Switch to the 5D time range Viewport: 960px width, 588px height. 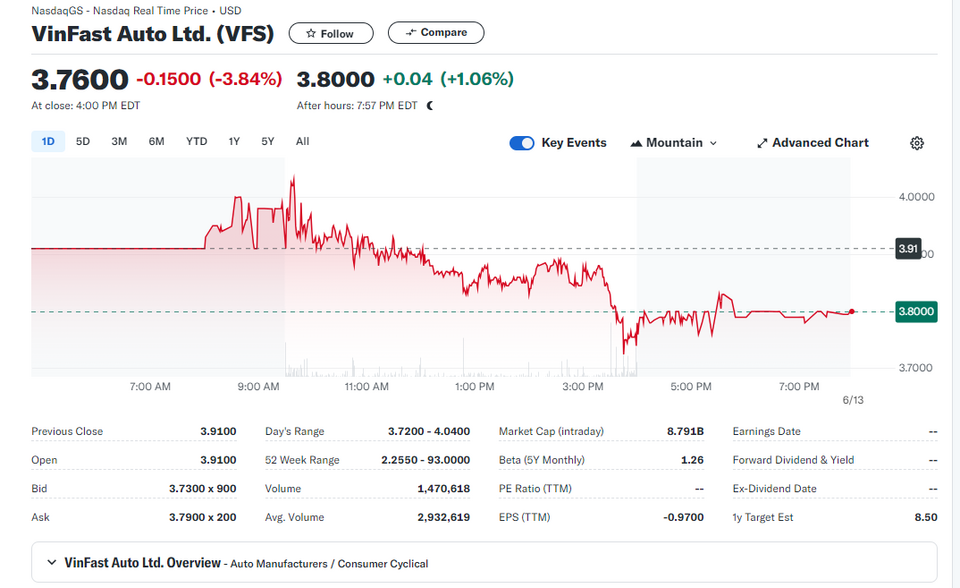point(83,141)
